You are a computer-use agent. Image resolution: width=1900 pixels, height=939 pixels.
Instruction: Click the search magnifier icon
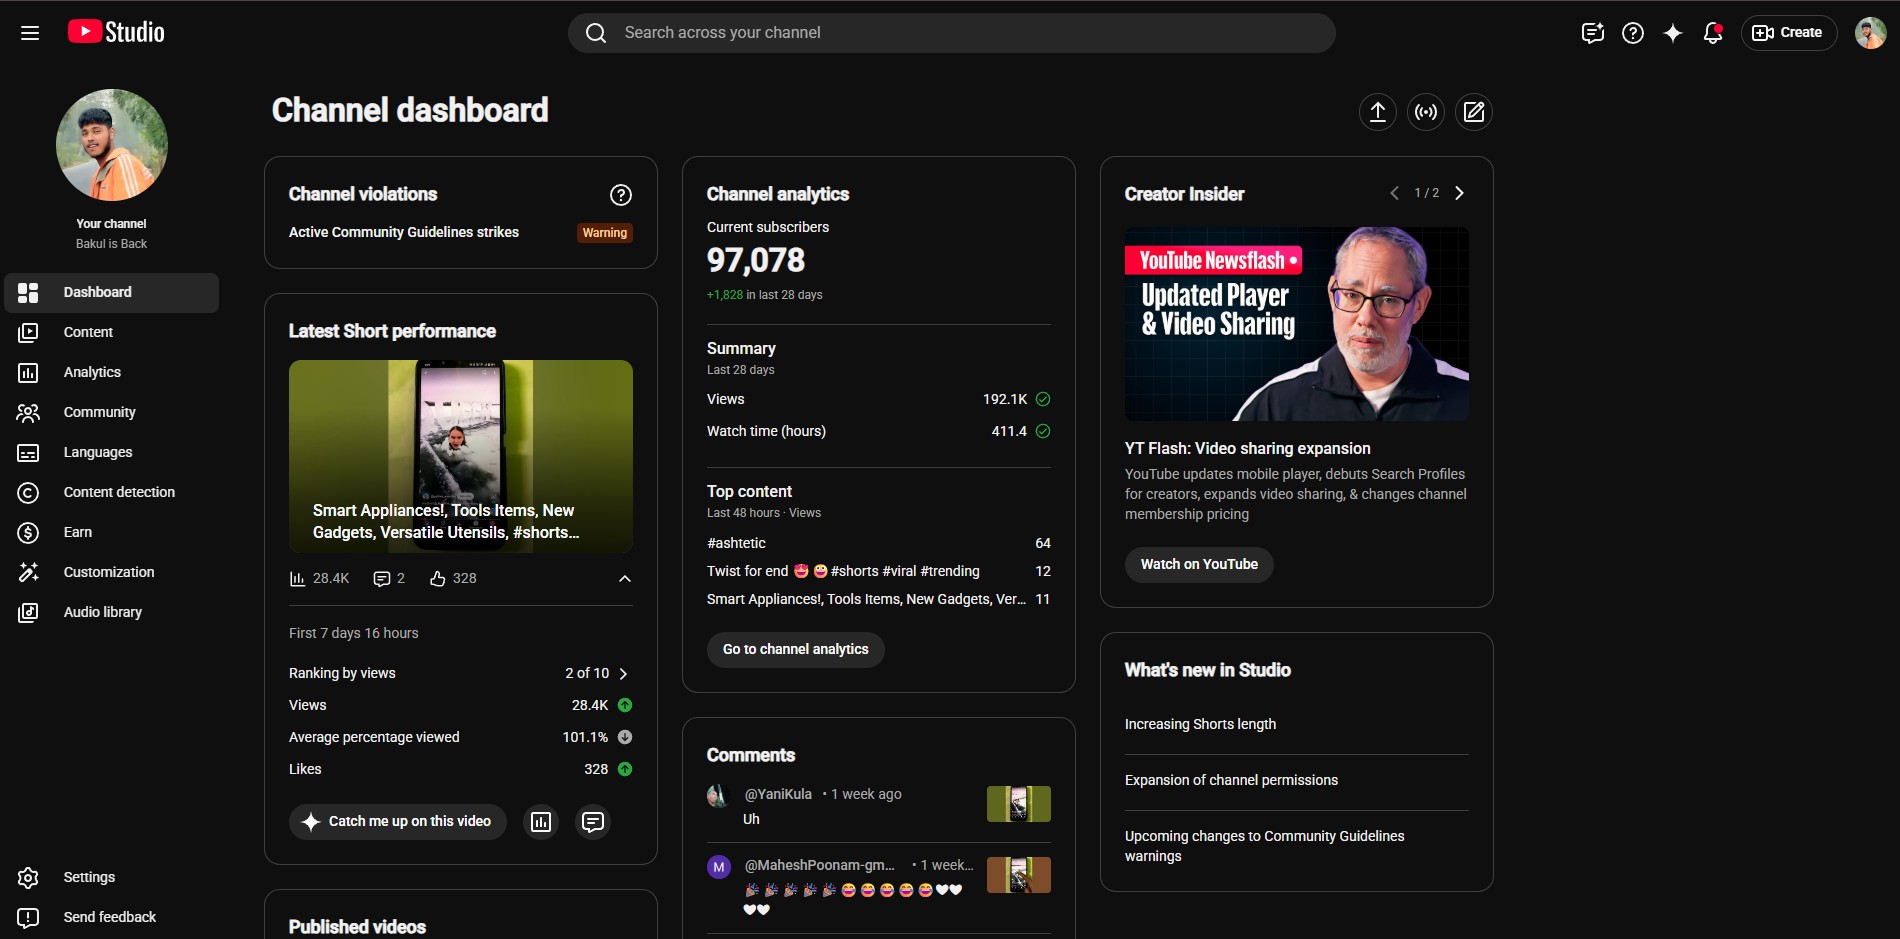pyautogui.click(x=596, y=33)
